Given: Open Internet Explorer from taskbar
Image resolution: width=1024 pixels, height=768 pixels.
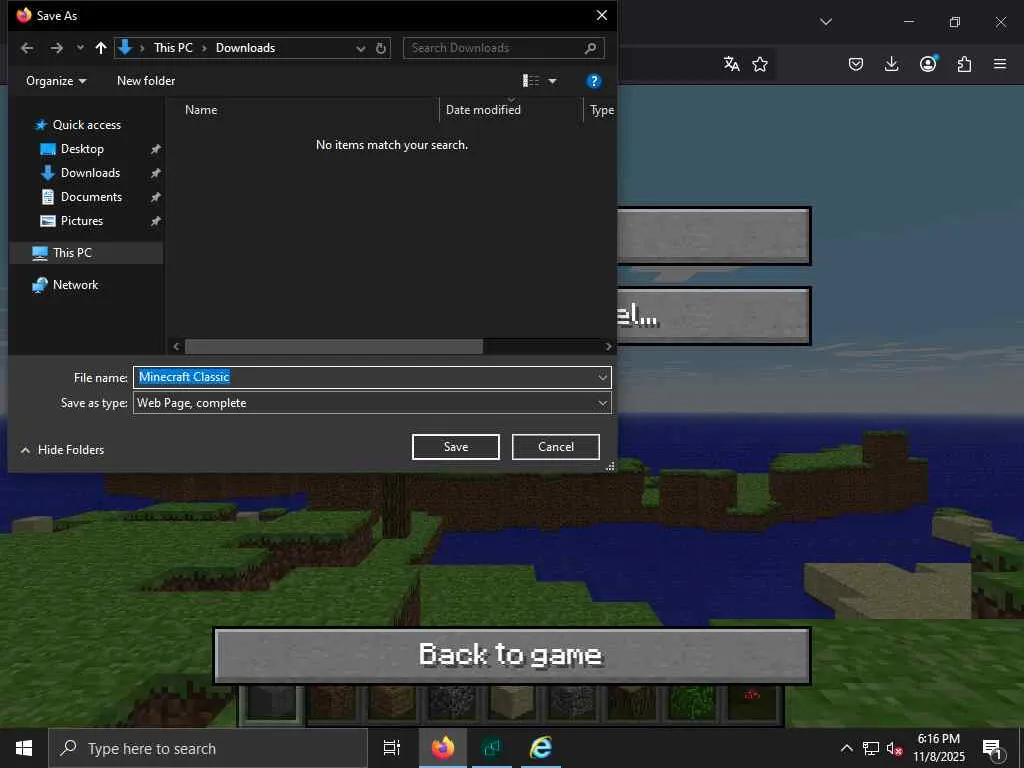Looking at the screenshot, I should pos(541,748).
